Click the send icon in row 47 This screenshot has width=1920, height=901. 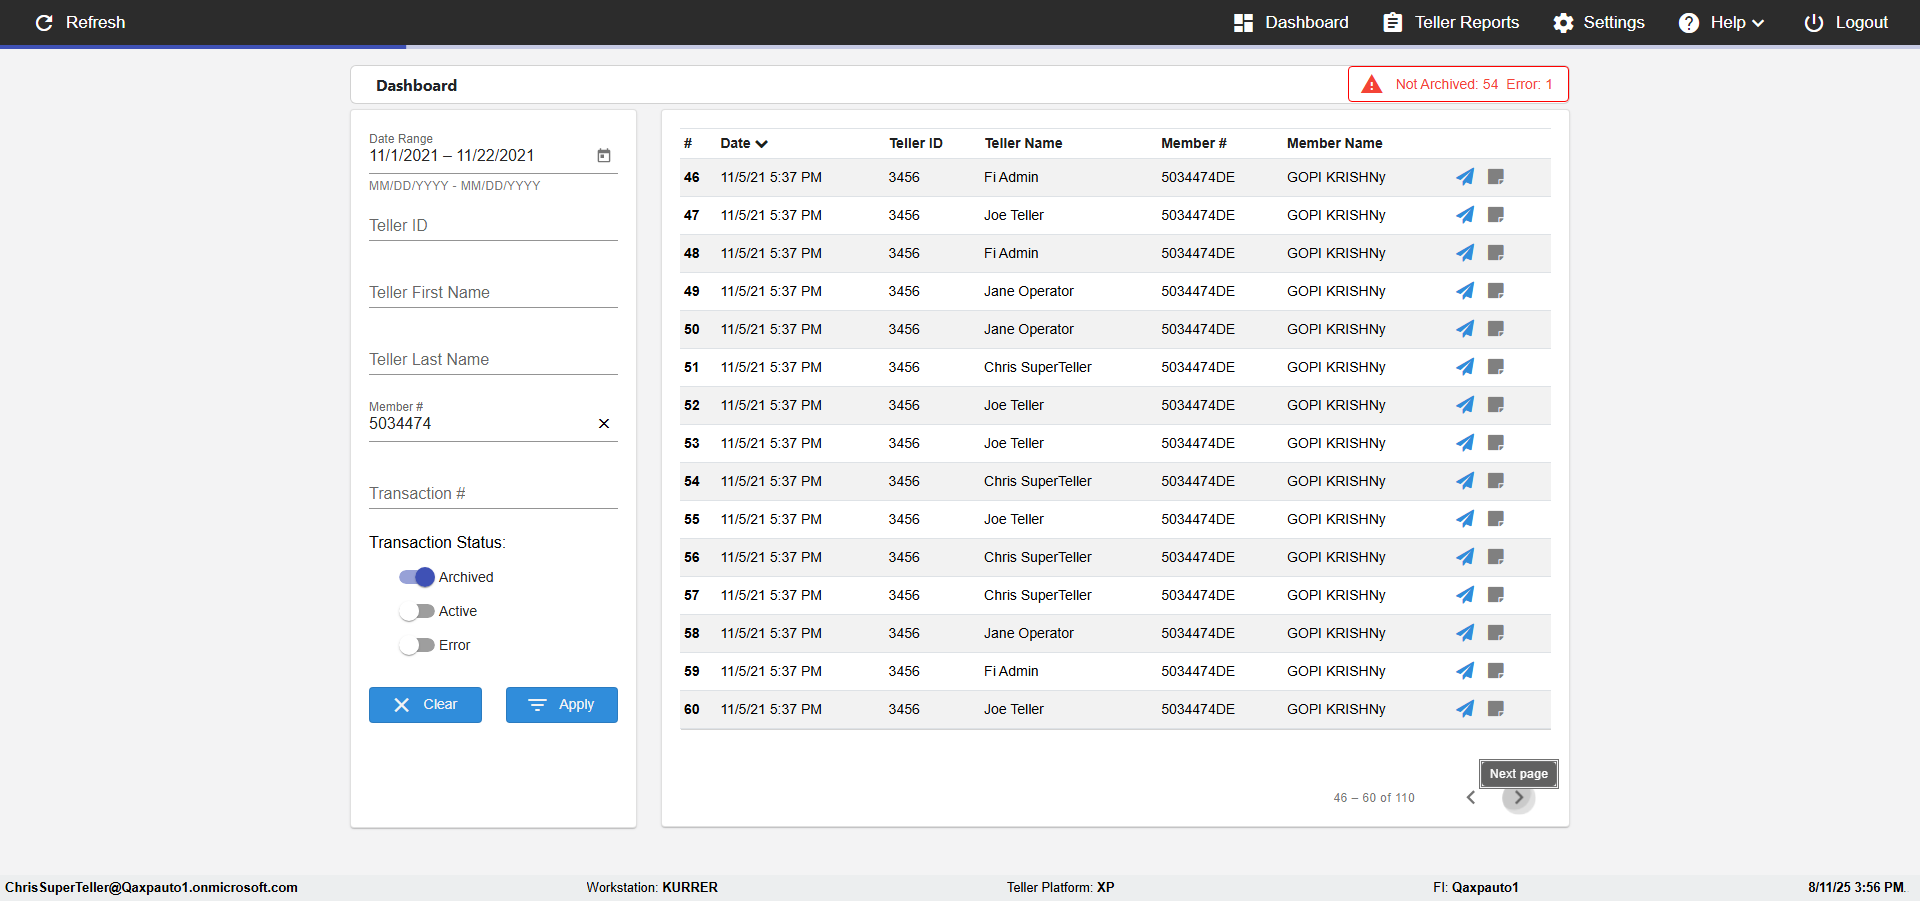tap(1465, 215)
